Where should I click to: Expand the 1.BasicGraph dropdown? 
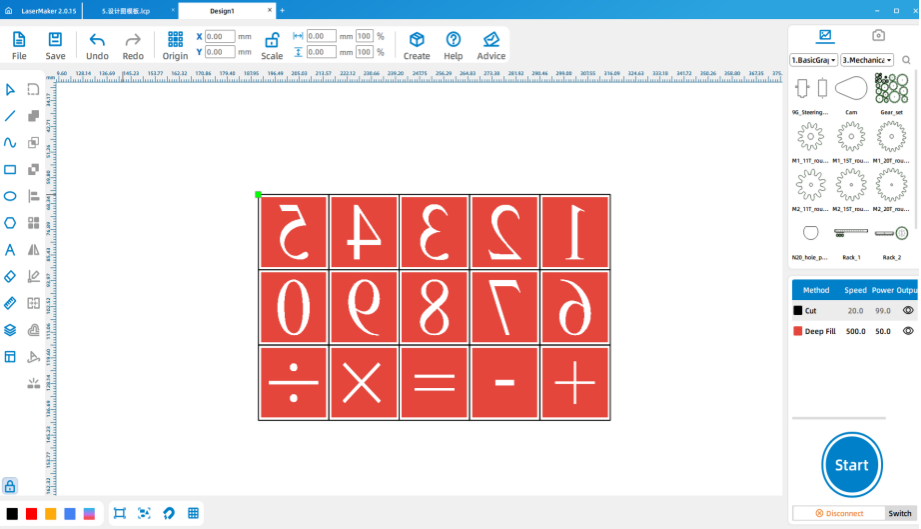point(814,60)
